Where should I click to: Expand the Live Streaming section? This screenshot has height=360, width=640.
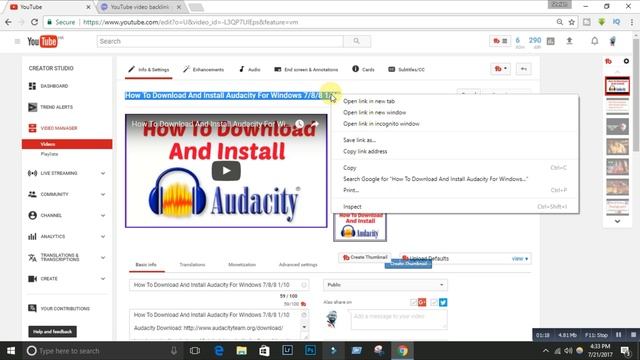click(x=103, y=173)
